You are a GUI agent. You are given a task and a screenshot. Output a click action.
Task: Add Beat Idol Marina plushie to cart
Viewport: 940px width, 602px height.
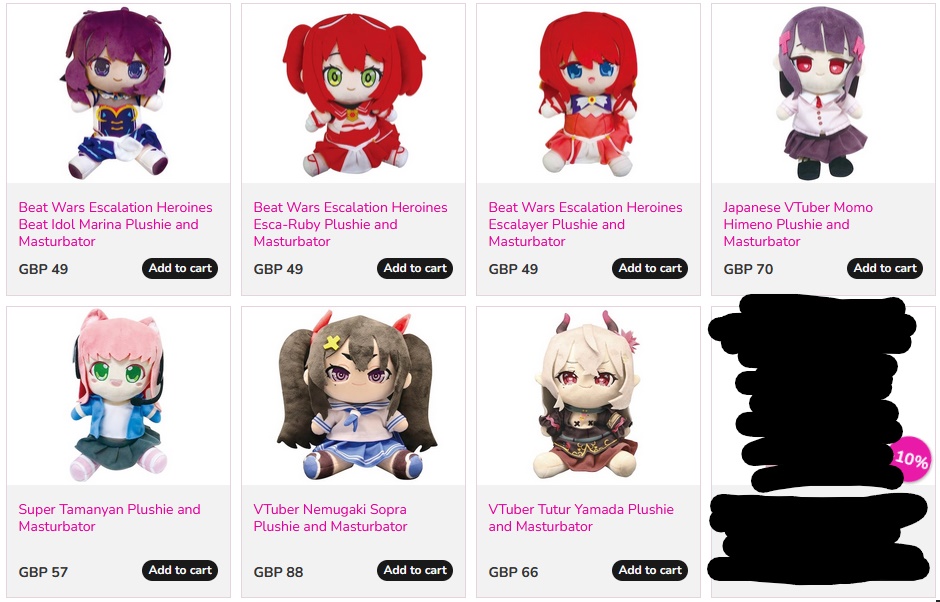click(180, 269)
